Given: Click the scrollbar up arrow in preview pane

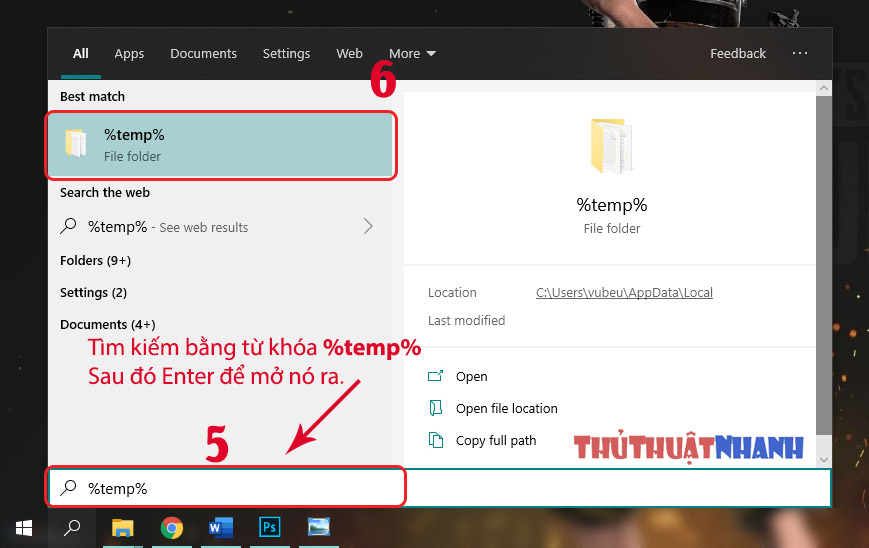Looking at the screenshot, I should click(824, 88).
